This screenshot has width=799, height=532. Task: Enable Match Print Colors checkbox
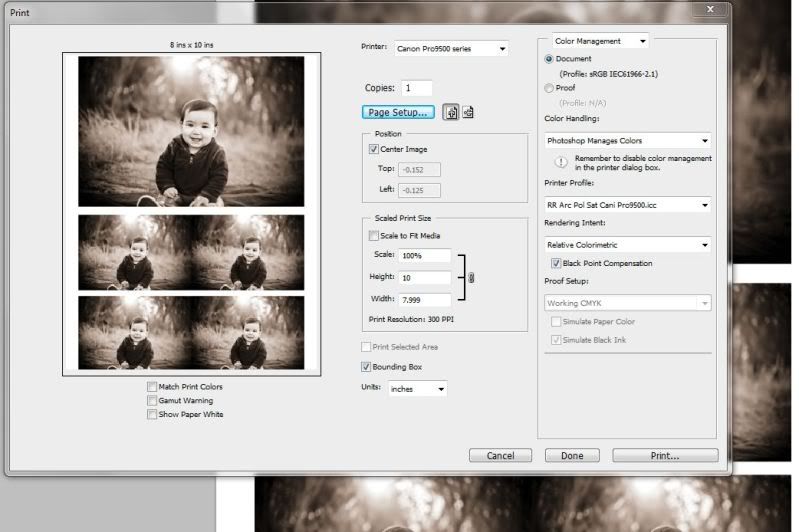click(x=152, y=386)
